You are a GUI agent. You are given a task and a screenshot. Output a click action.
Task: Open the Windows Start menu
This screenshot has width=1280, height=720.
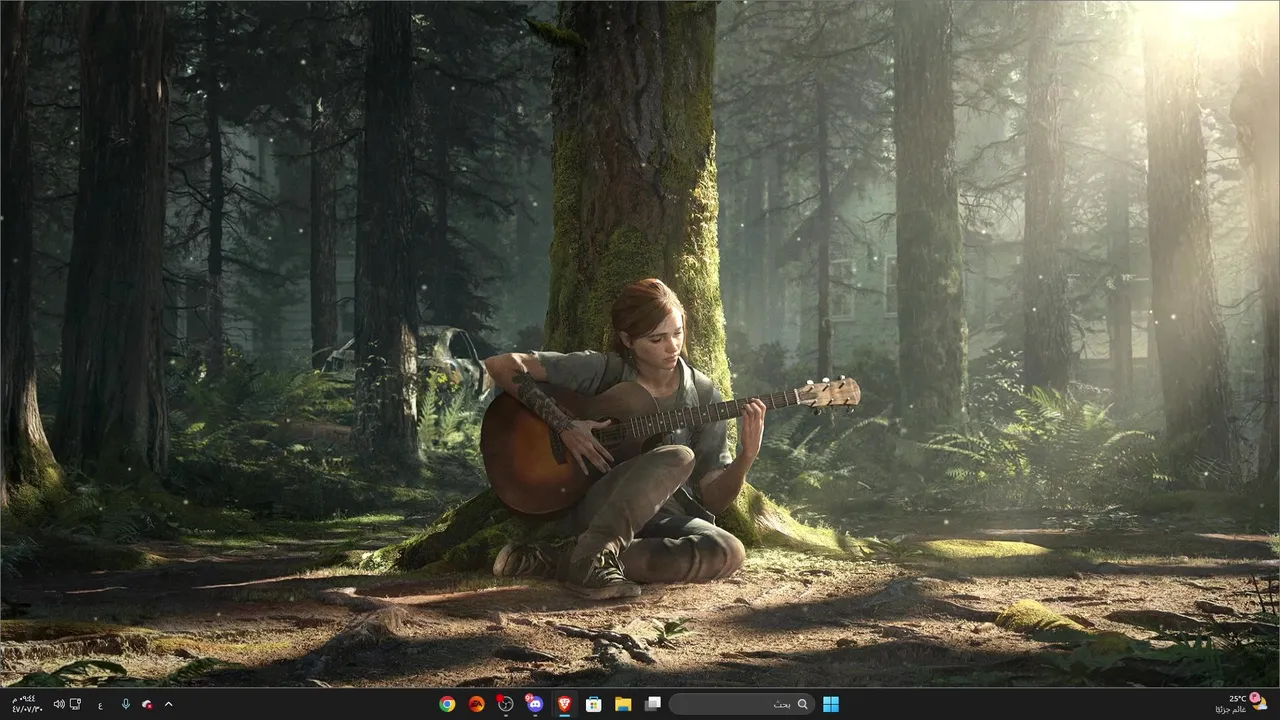point(831,704)
